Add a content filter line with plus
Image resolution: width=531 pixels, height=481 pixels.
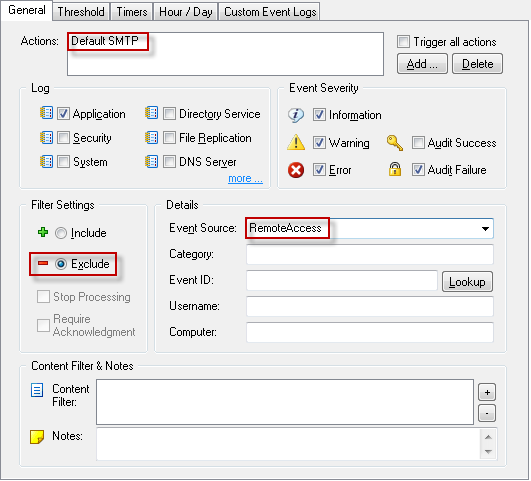(x=487, y=392)
